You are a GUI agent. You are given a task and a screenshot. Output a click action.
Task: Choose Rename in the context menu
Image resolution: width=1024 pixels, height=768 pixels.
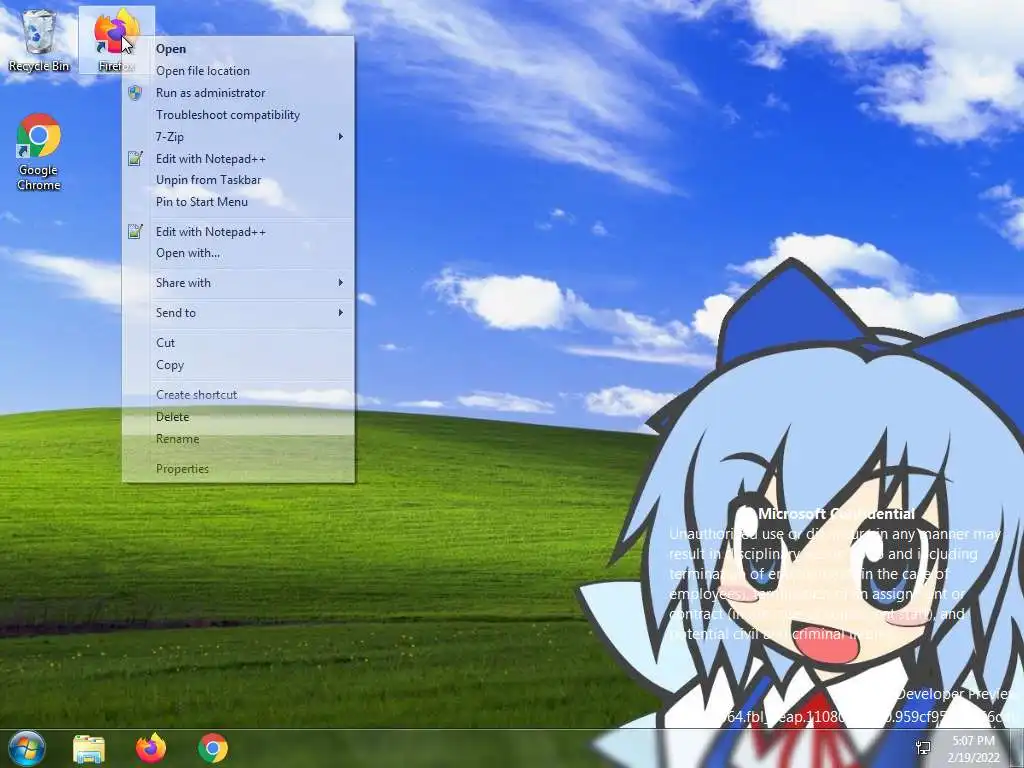[x=238, y=439]
